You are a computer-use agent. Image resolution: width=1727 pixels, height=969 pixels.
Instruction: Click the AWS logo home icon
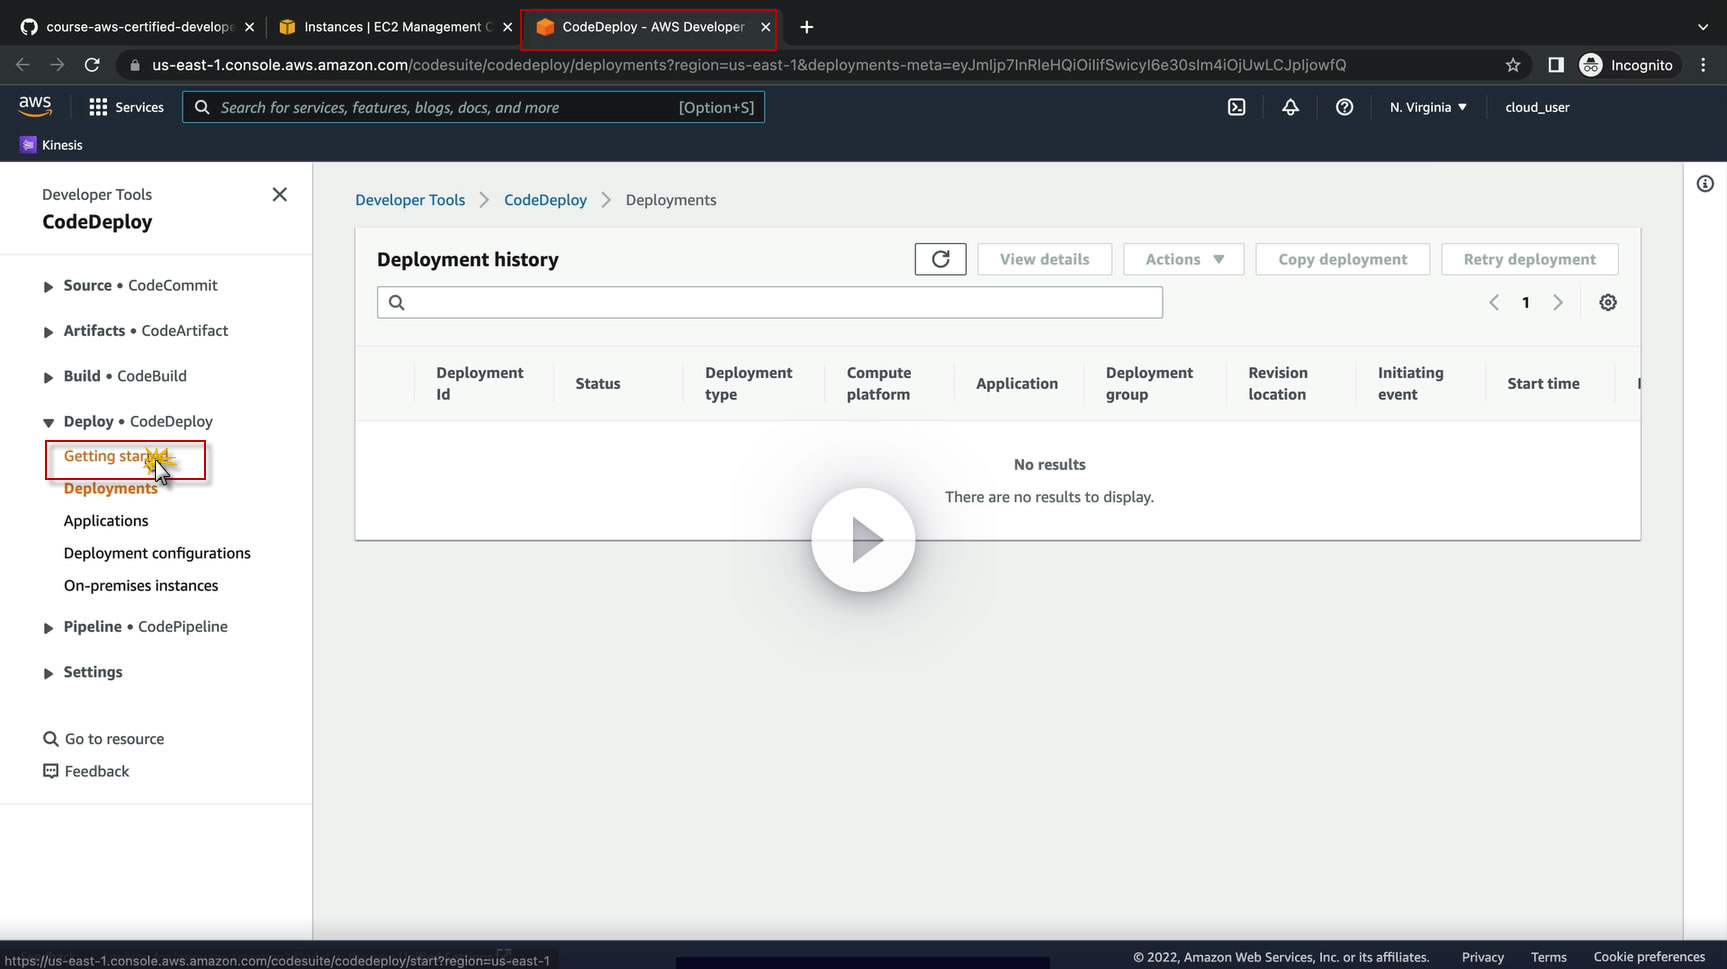(x=35, y=106)
